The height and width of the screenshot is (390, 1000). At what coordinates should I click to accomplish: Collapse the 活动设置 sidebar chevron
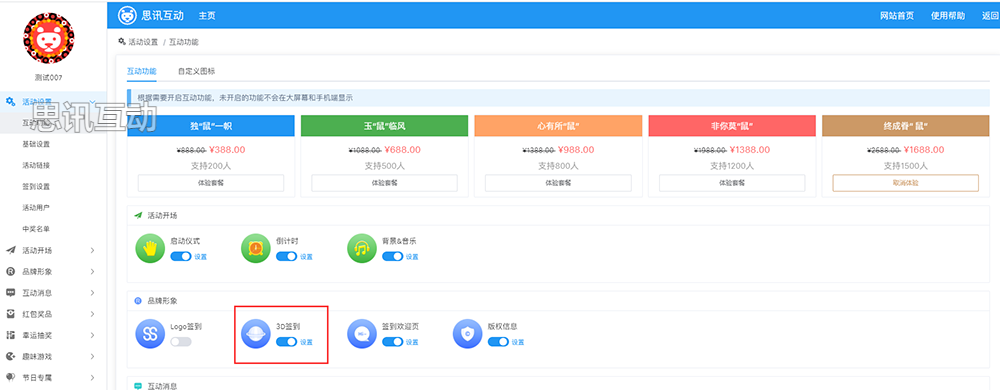pos(92,101)
